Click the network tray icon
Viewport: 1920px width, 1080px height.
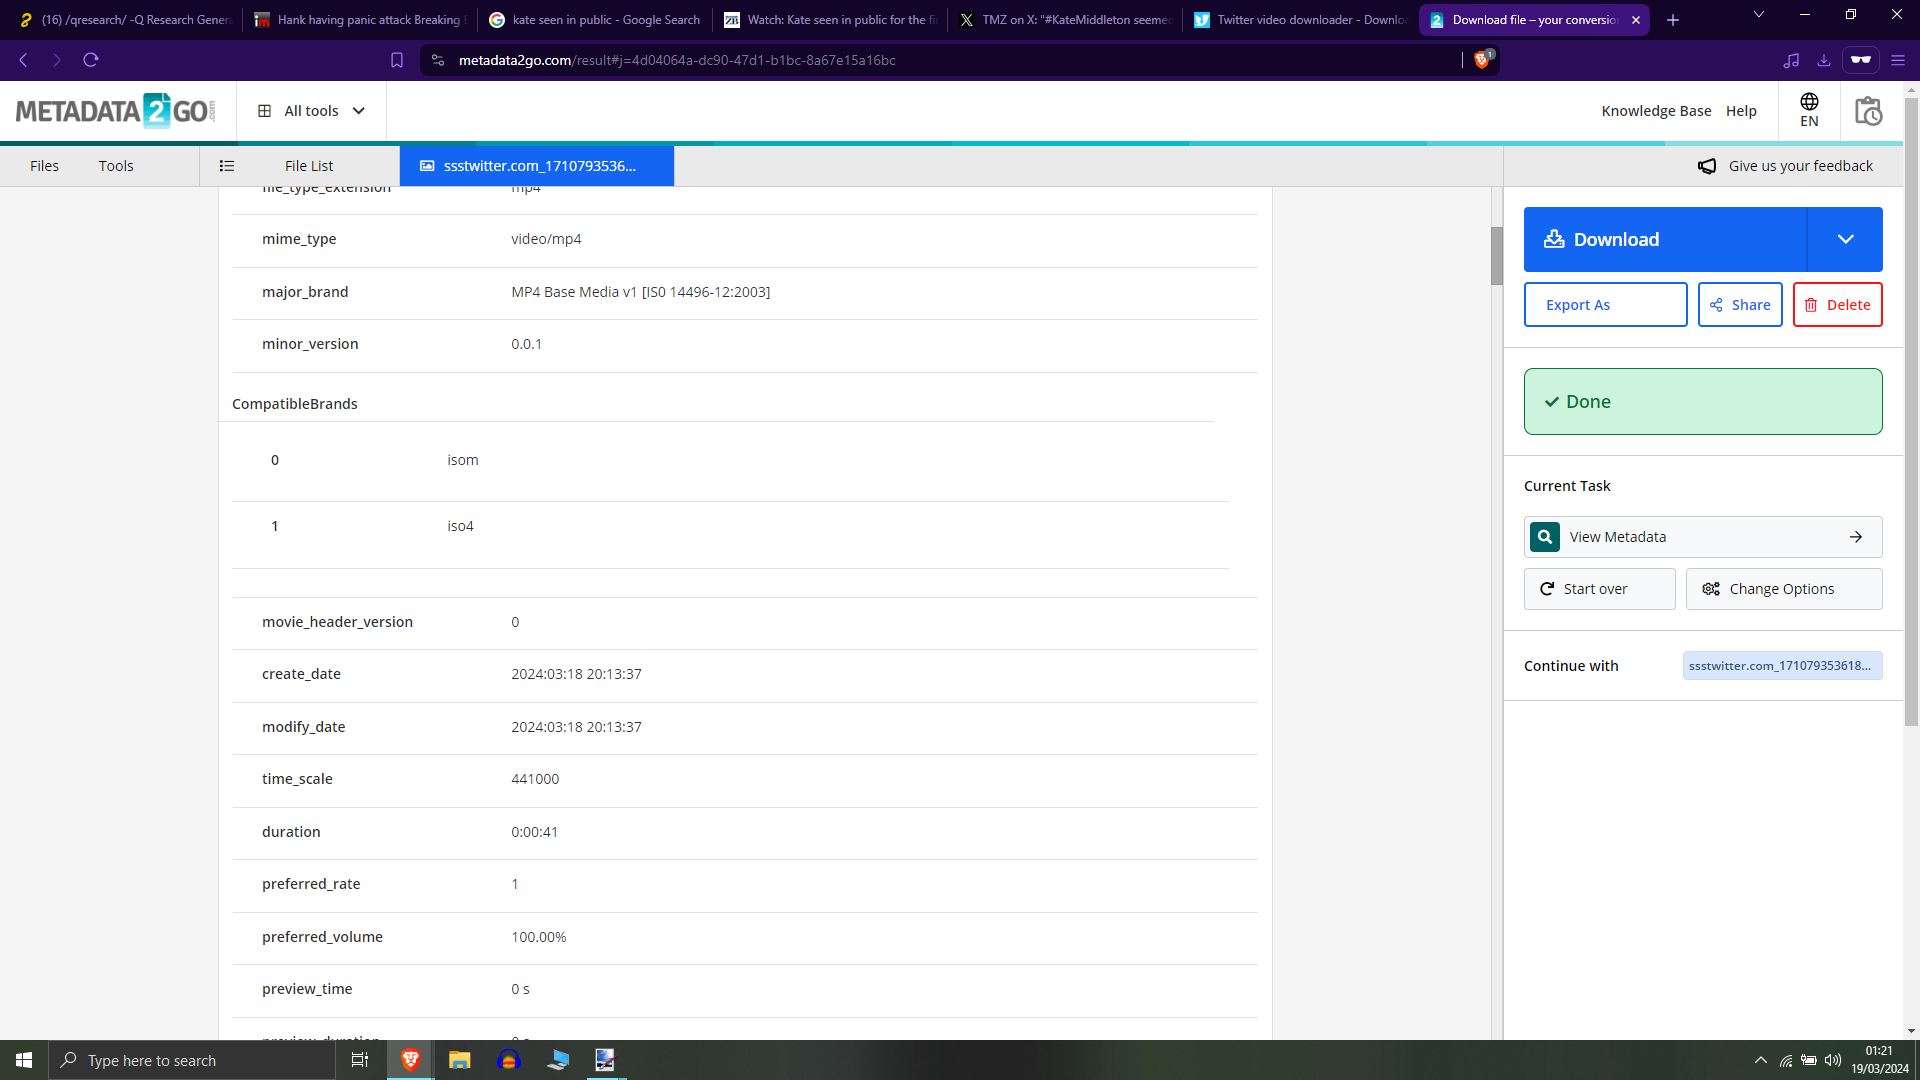coord(1786,1060)
